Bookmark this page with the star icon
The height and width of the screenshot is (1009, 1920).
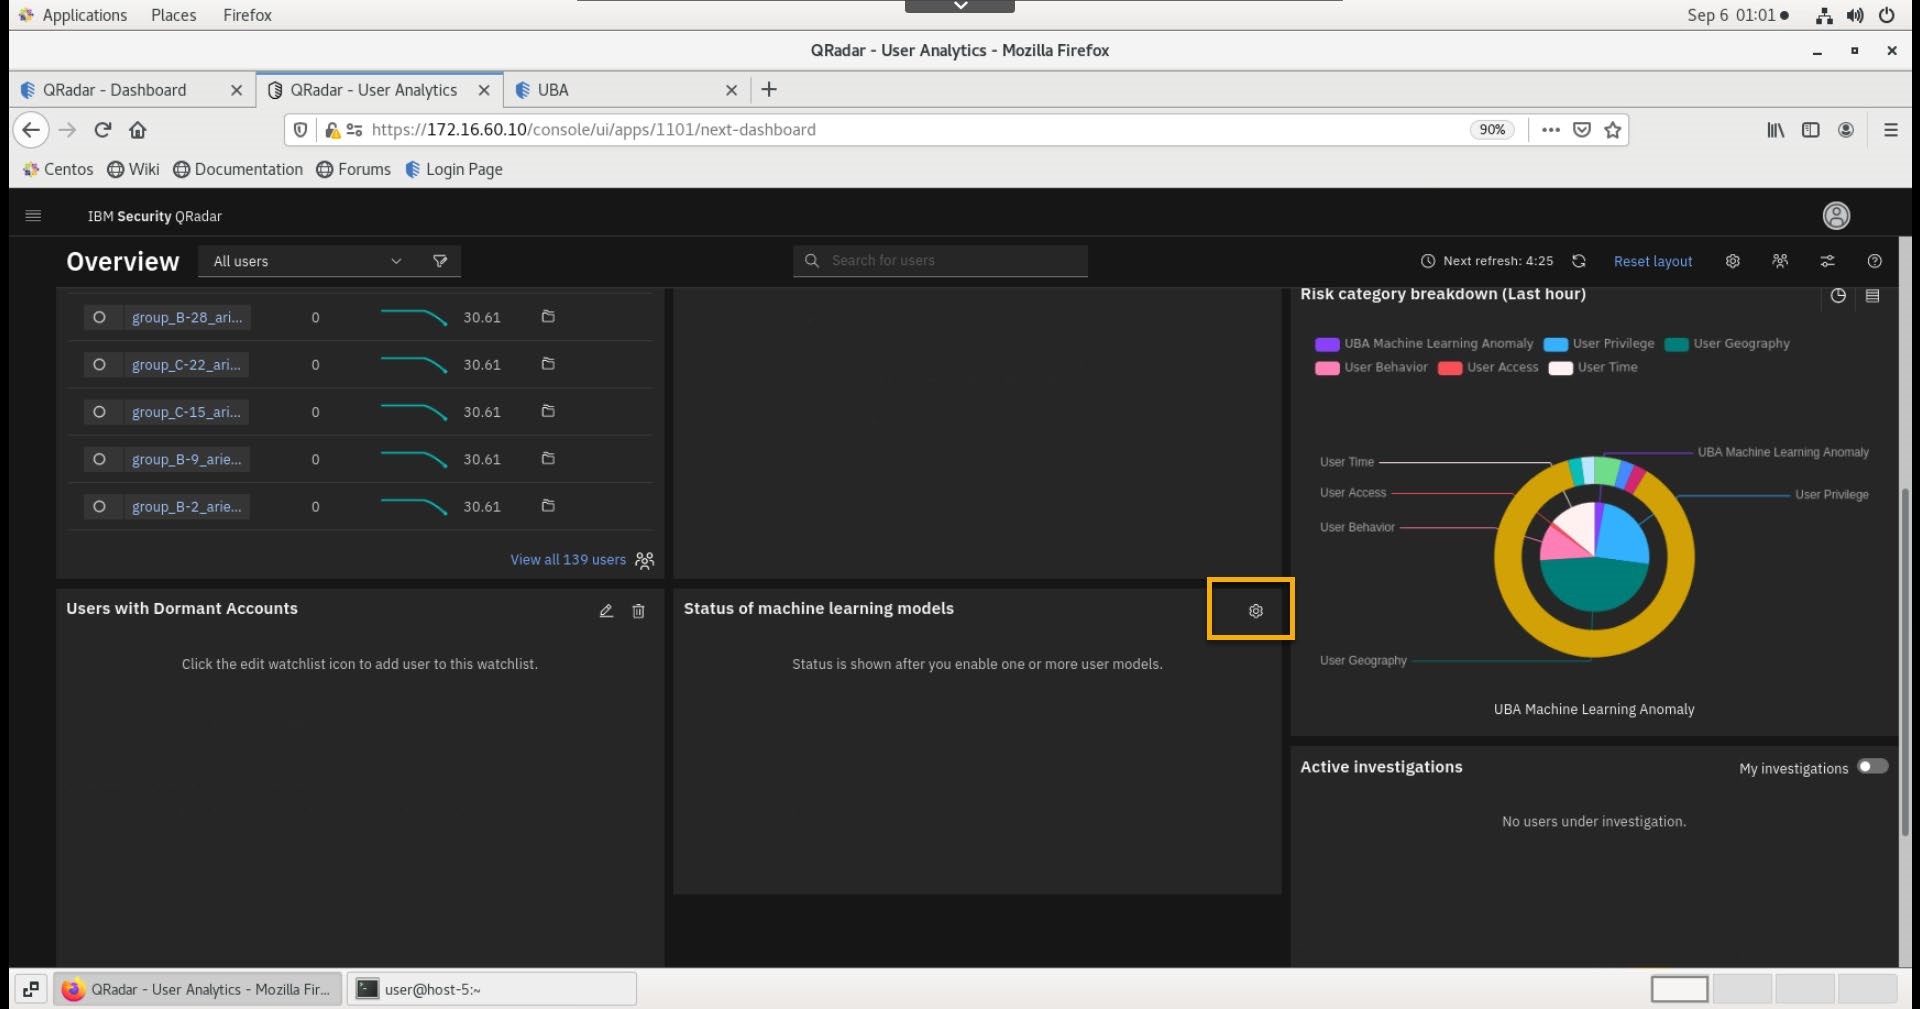tap(1613, 130)
